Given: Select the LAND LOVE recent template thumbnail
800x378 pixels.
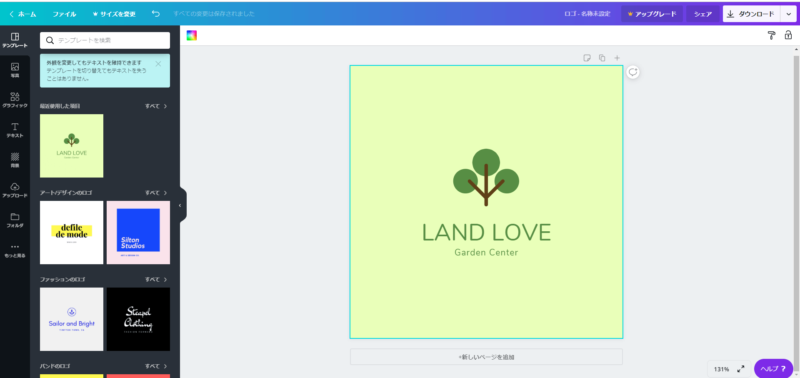Looking at the screenshot, I should 71,146.
